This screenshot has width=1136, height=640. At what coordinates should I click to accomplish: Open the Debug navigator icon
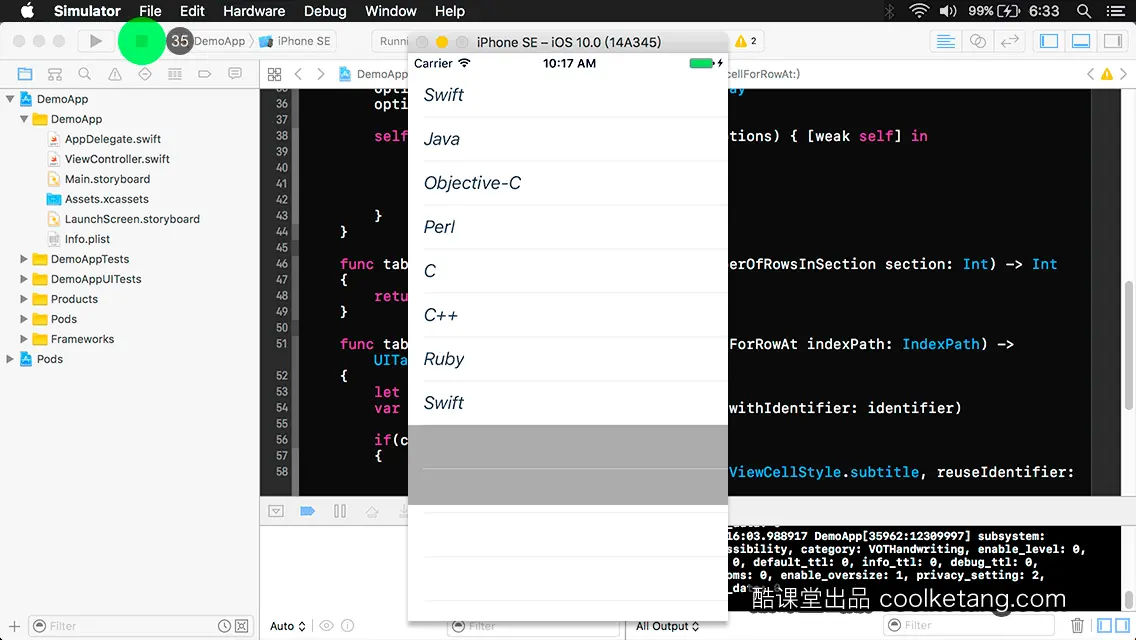175,74
